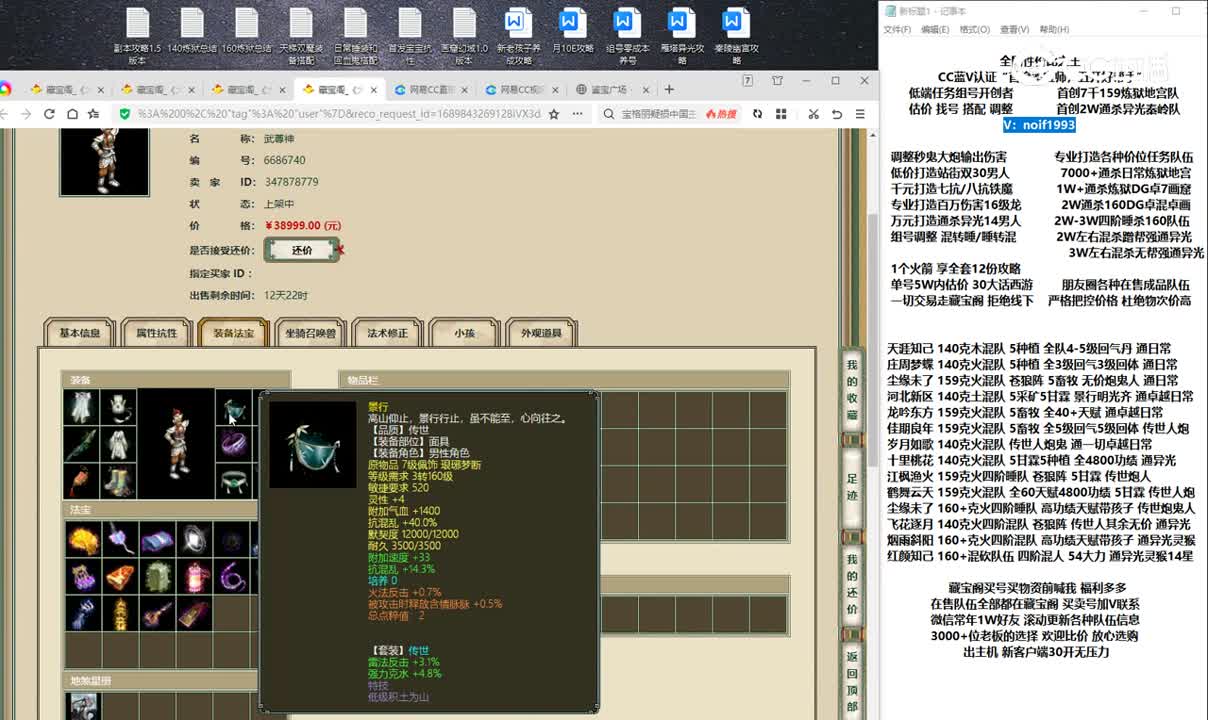The height and width of the screenshot is (720, 1208).
Task: Switch to the 小孩 tab
Action: tap(464, 333)
